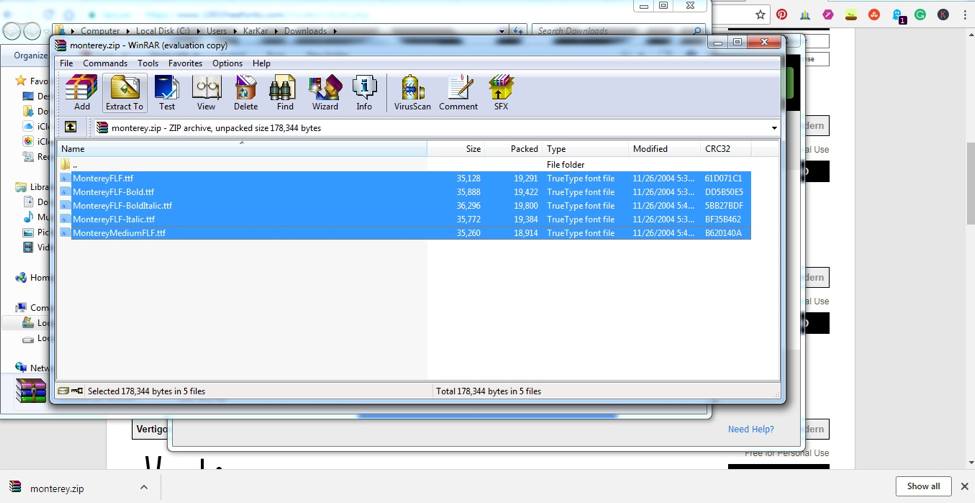Run the Test archive tool
975x503 pixels.
click(x=167, y=93)
